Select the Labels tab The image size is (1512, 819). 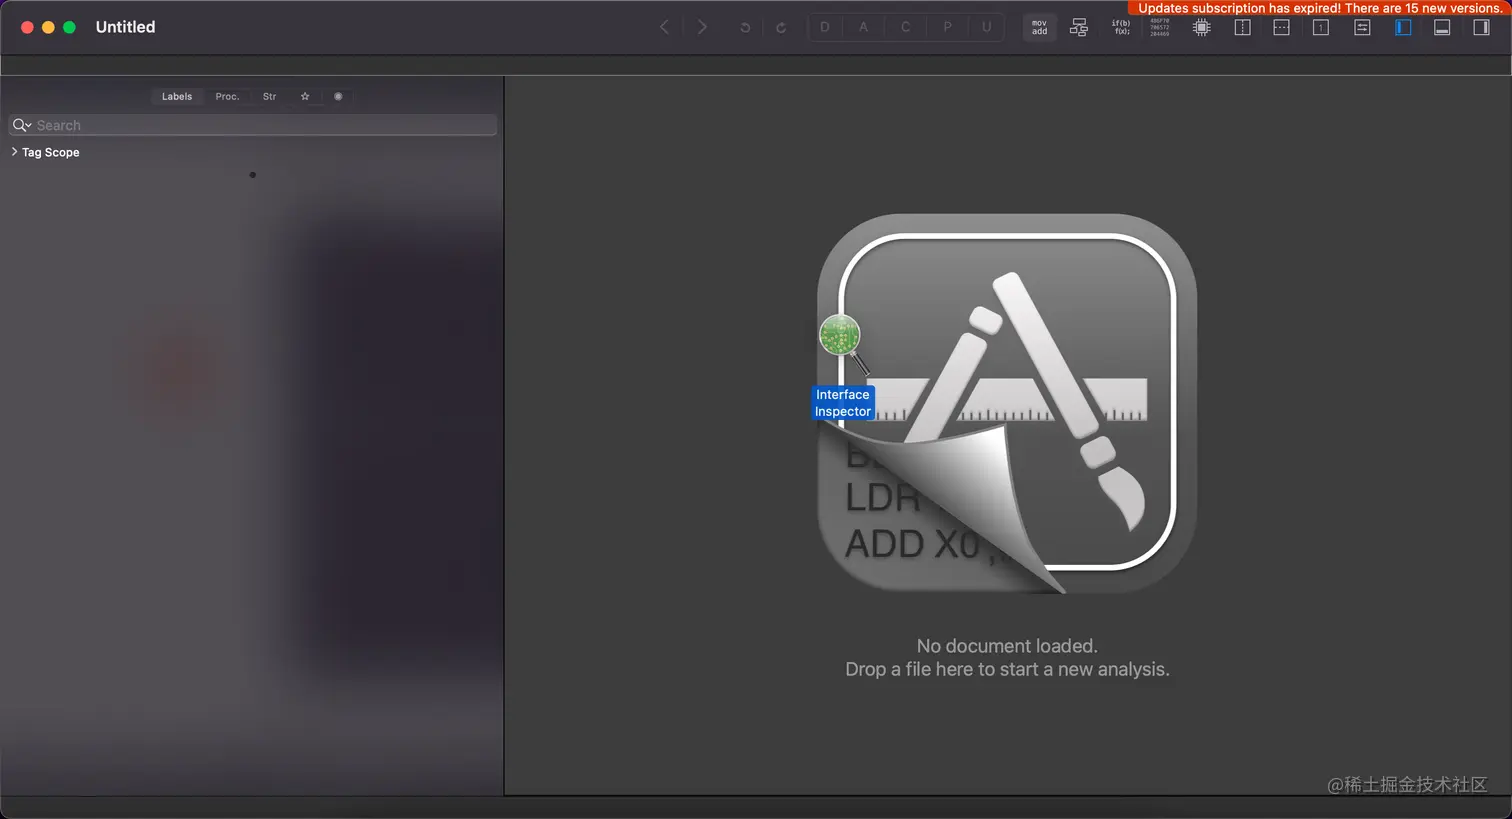177,97
